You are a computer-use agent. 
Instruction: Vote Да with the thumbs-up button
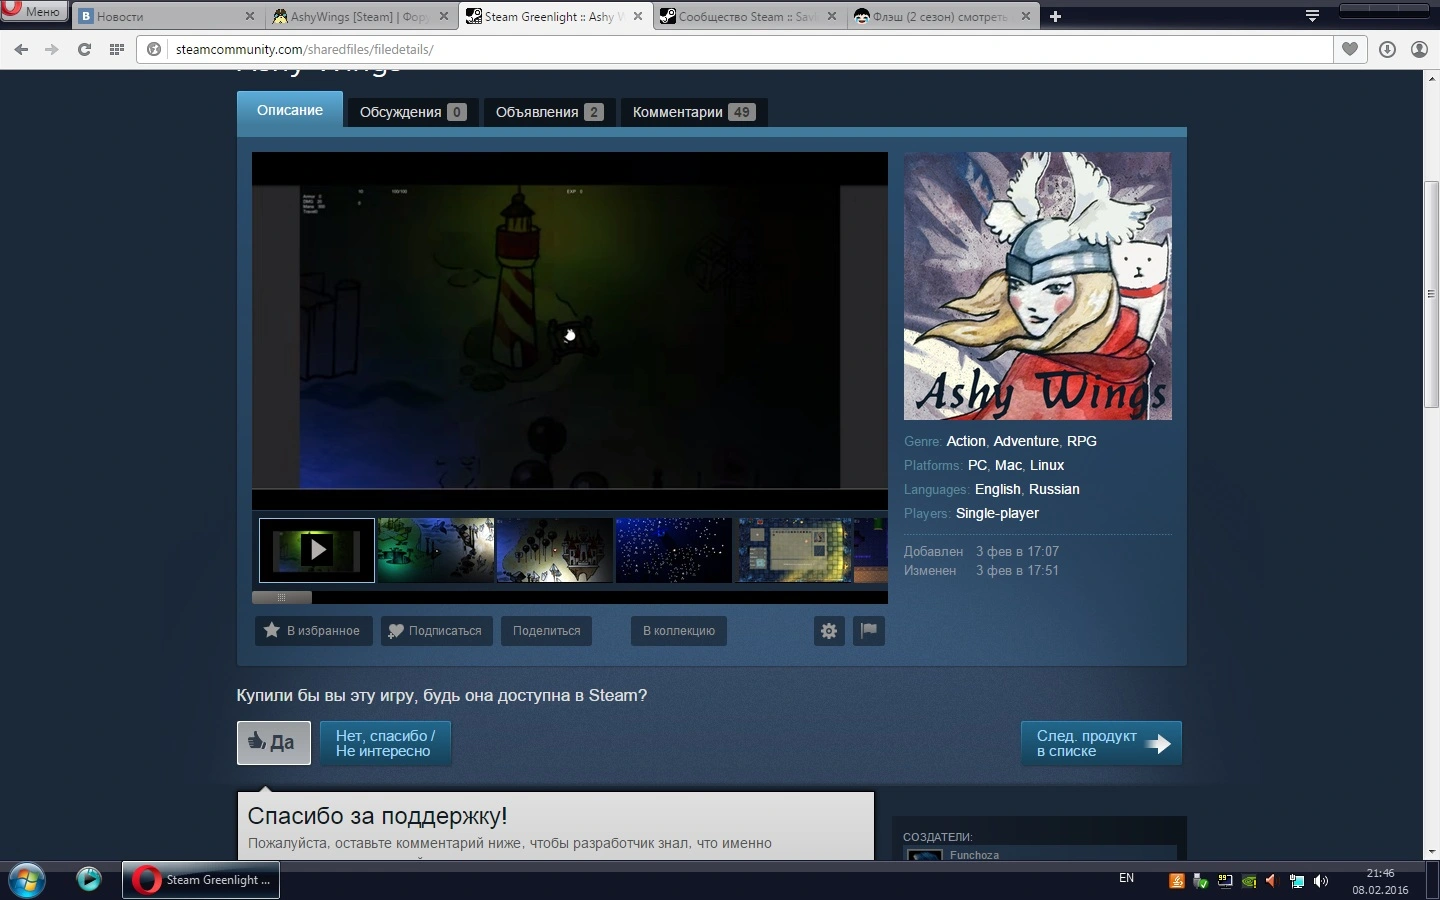point(274,743)
